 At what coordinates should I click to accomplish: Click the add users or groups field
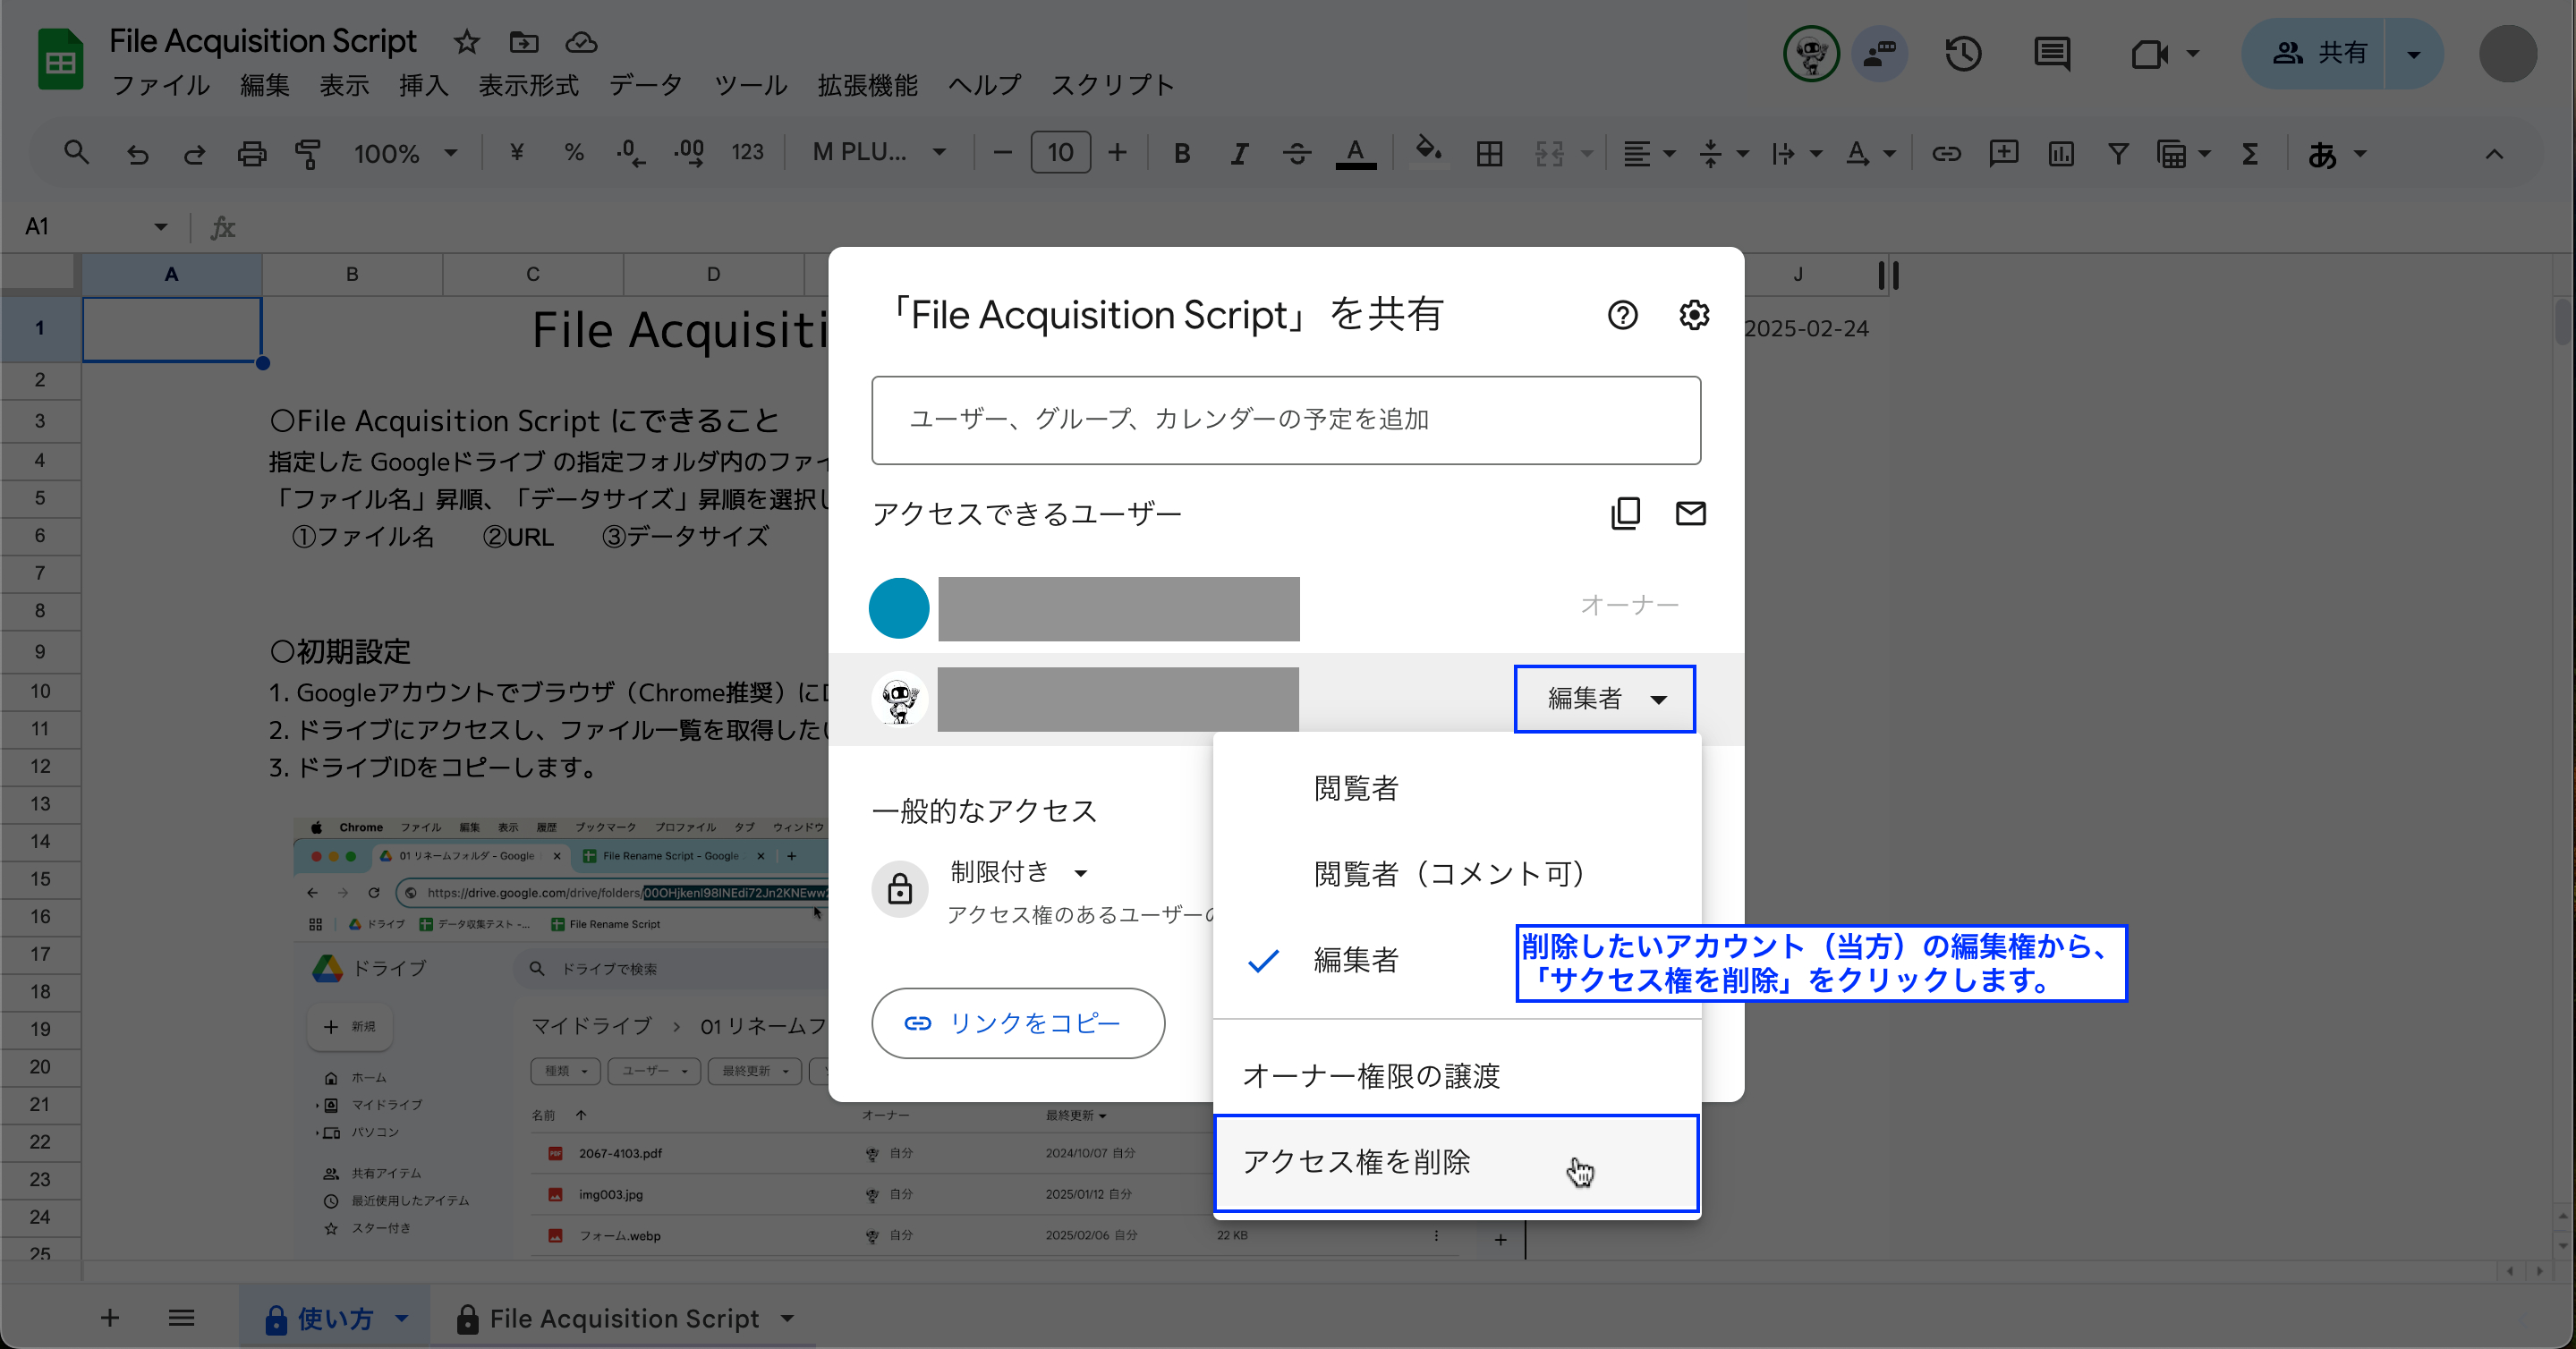1285,420
